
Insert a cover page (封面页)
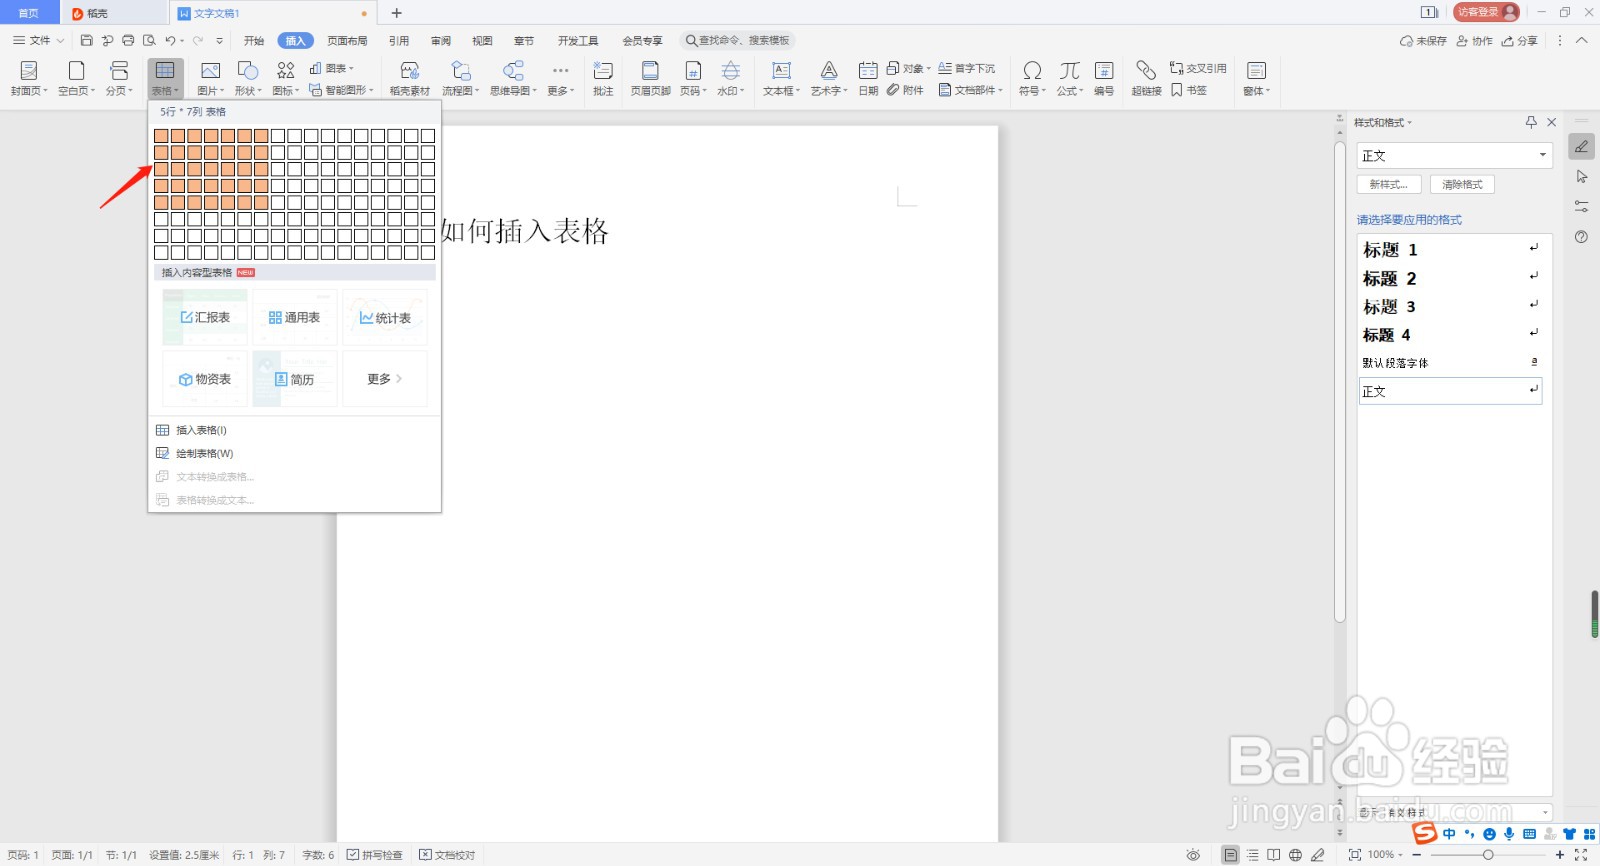pos(29,78)
